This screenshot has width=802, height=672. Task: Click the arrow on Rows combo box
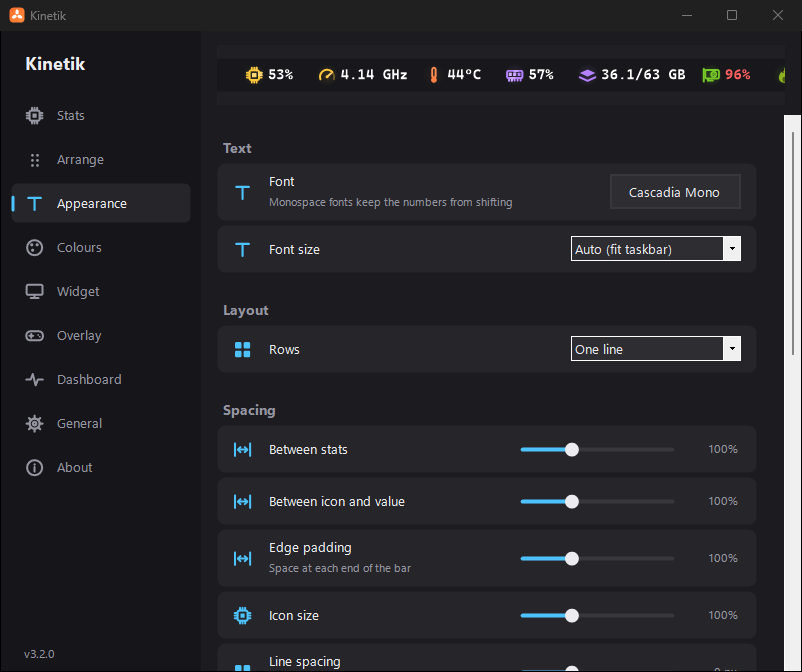click(x=732, y=349)
